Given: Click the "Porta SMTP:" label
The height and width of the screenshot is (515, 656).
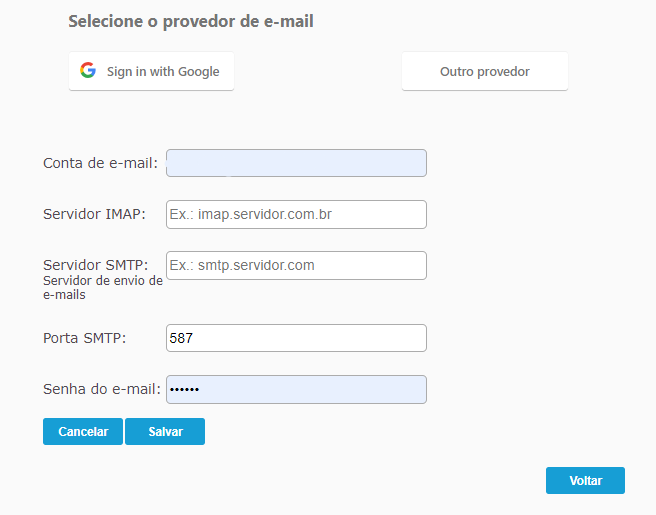Looking at the screenshot, I should pyautogui.click(x=85, y=338).
